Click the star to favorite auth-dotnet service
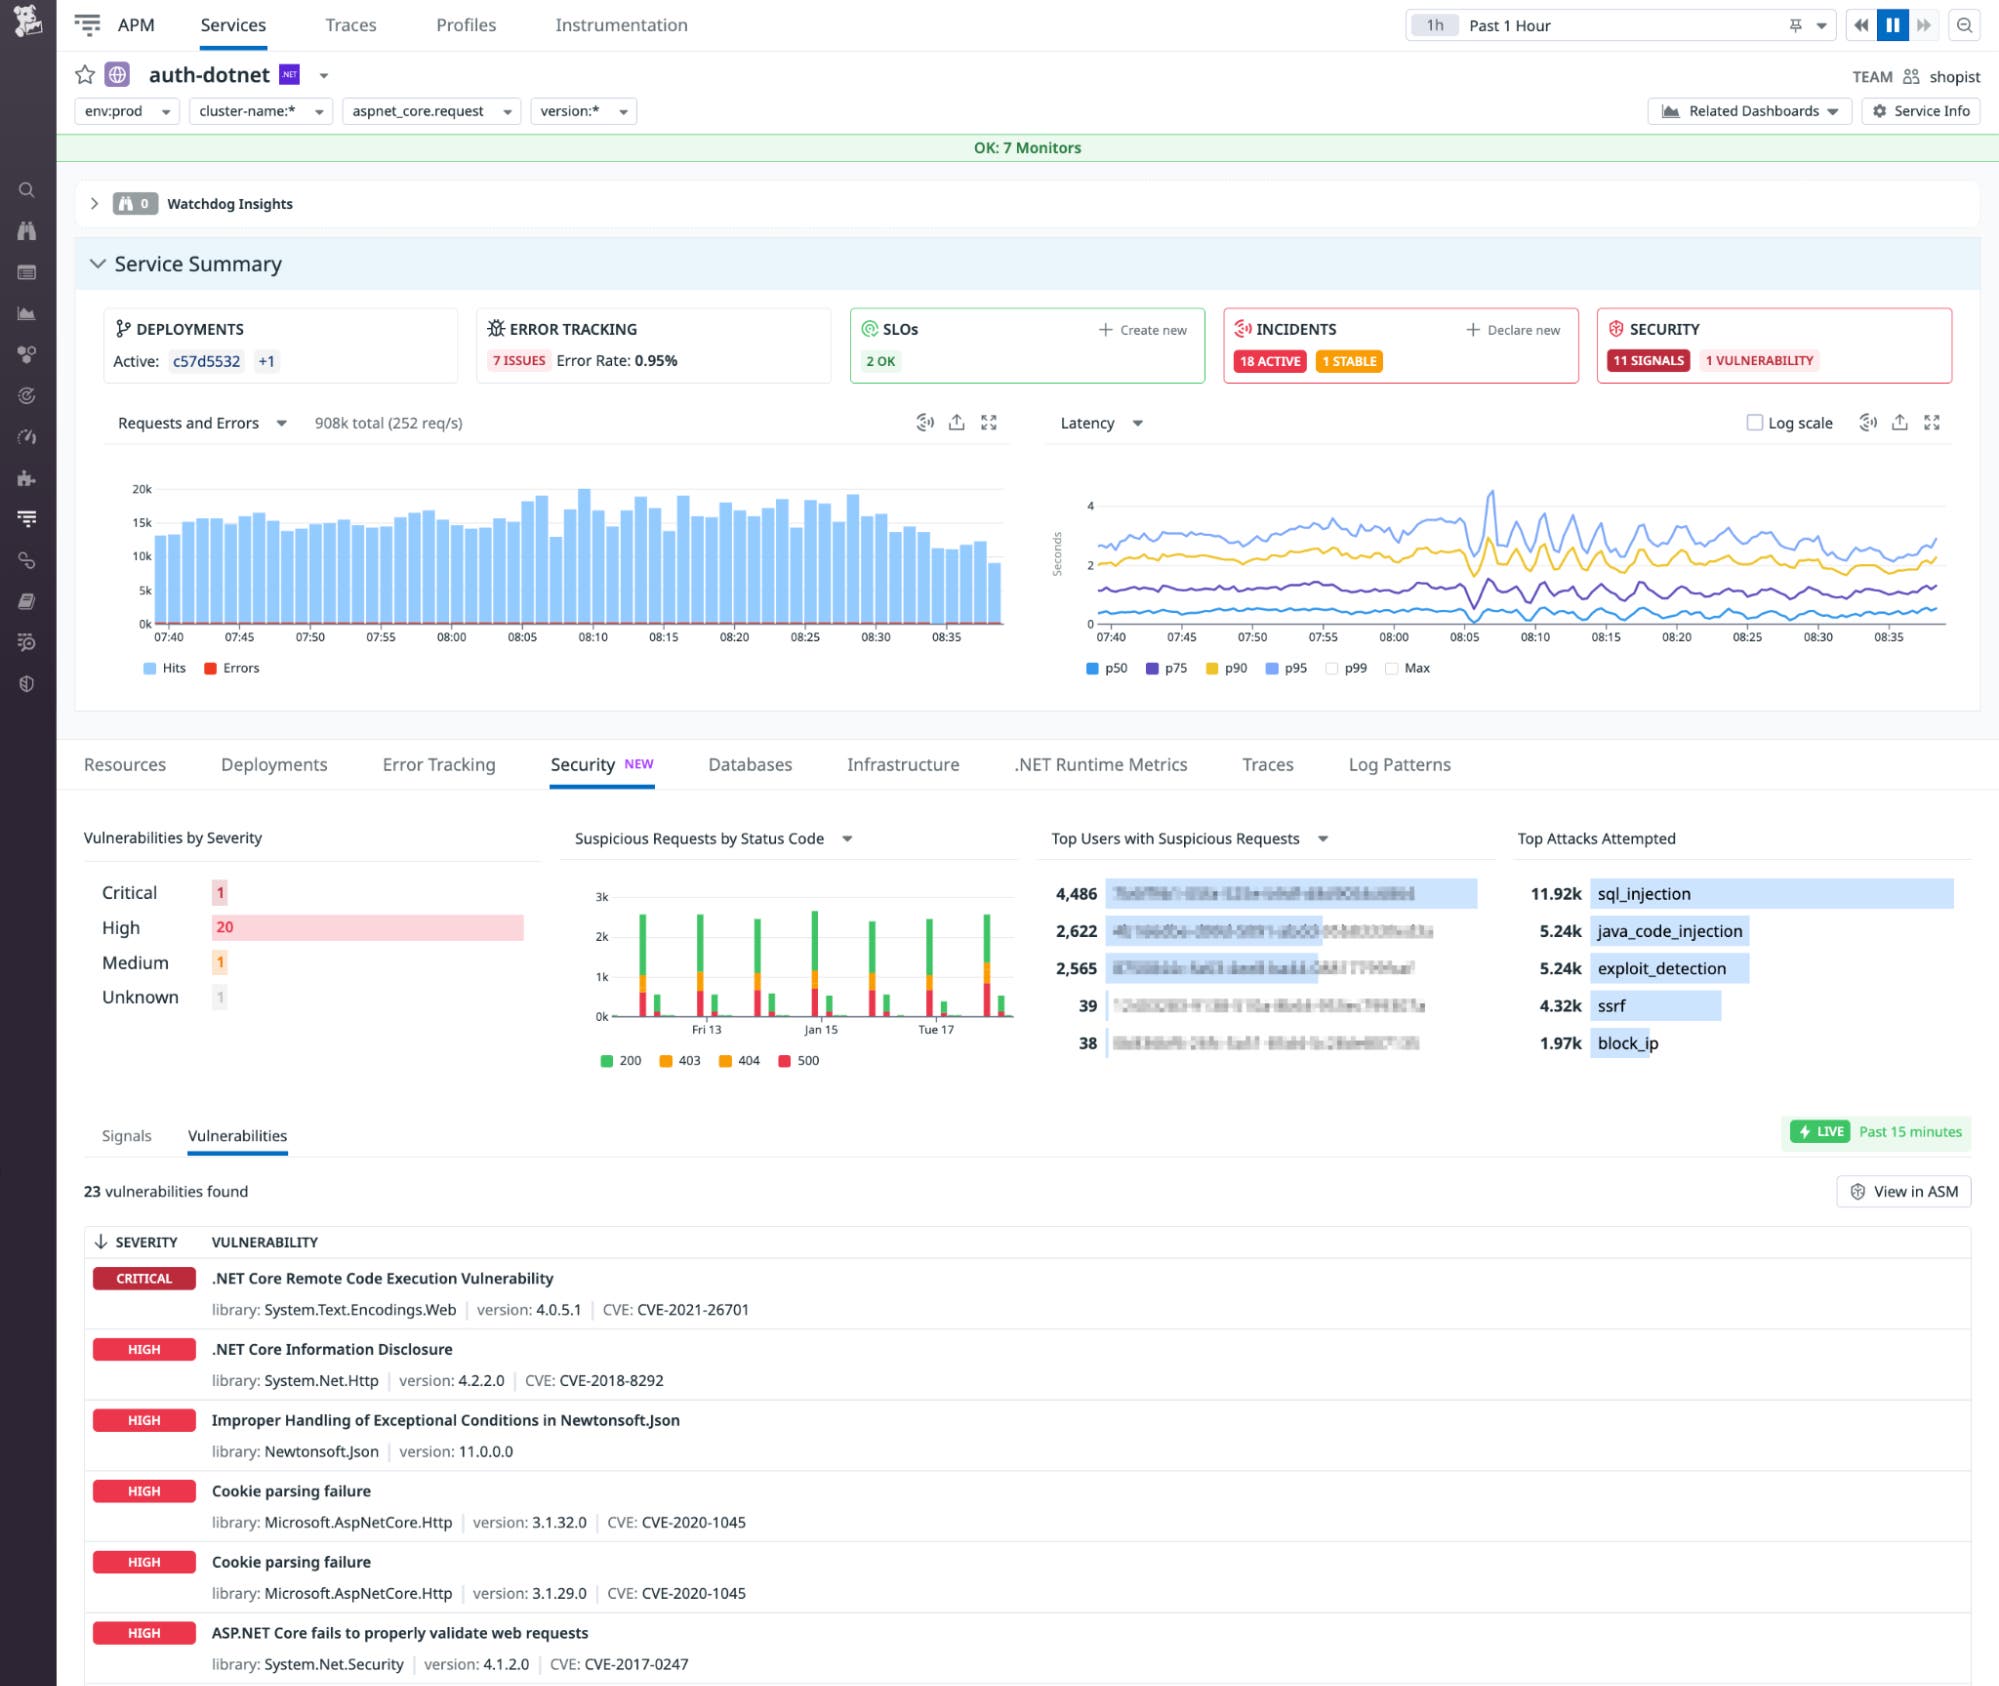This screenshot has height=1686, width=1999. 85,74
